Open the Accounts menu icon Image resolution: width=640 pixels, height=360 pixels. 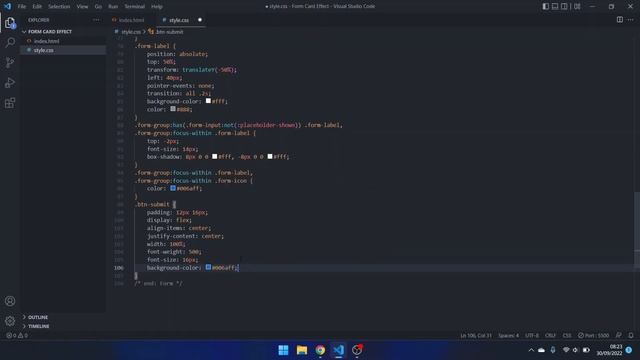(10, 301)
